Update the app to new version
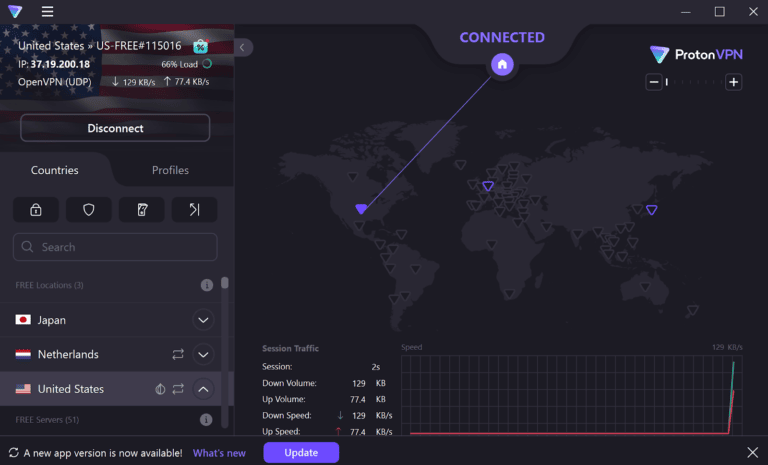The image size is (768, 465). point(301,453)
